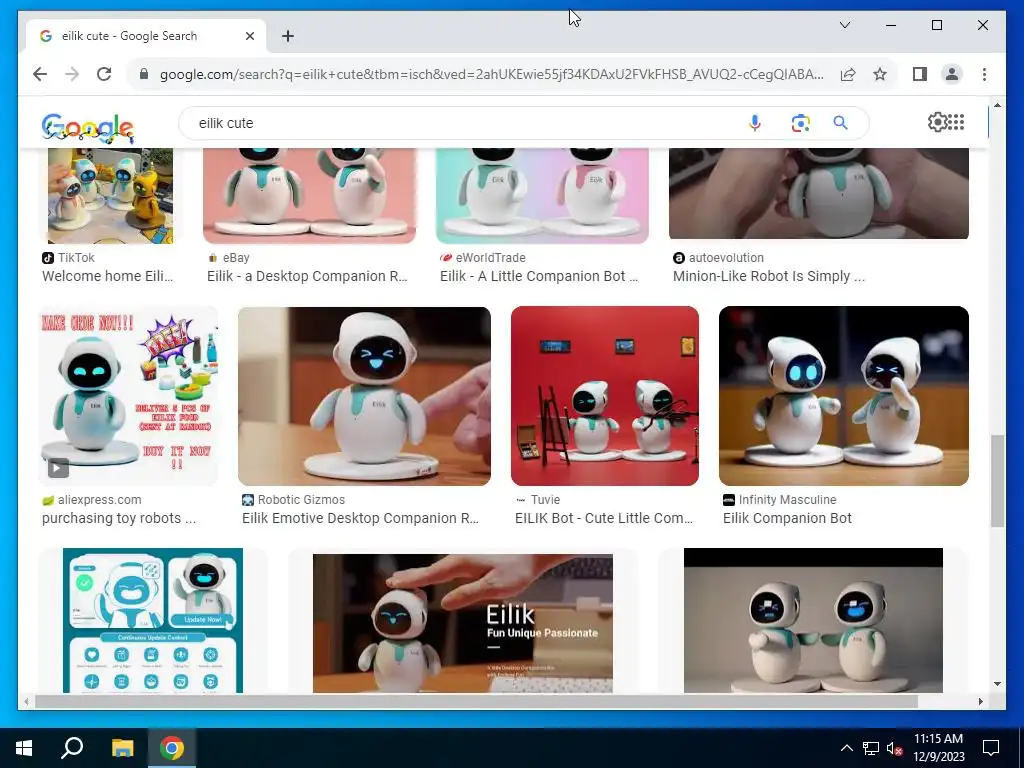Open the Windows Start menu
1024x768 pixels.
coord(24,748)
